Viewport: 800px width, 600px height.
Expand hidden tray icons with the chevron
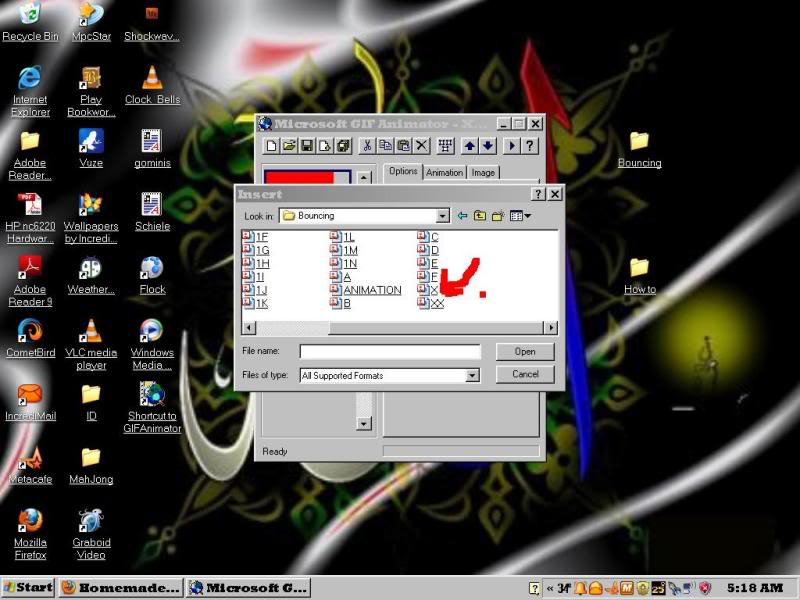point(550,588)
